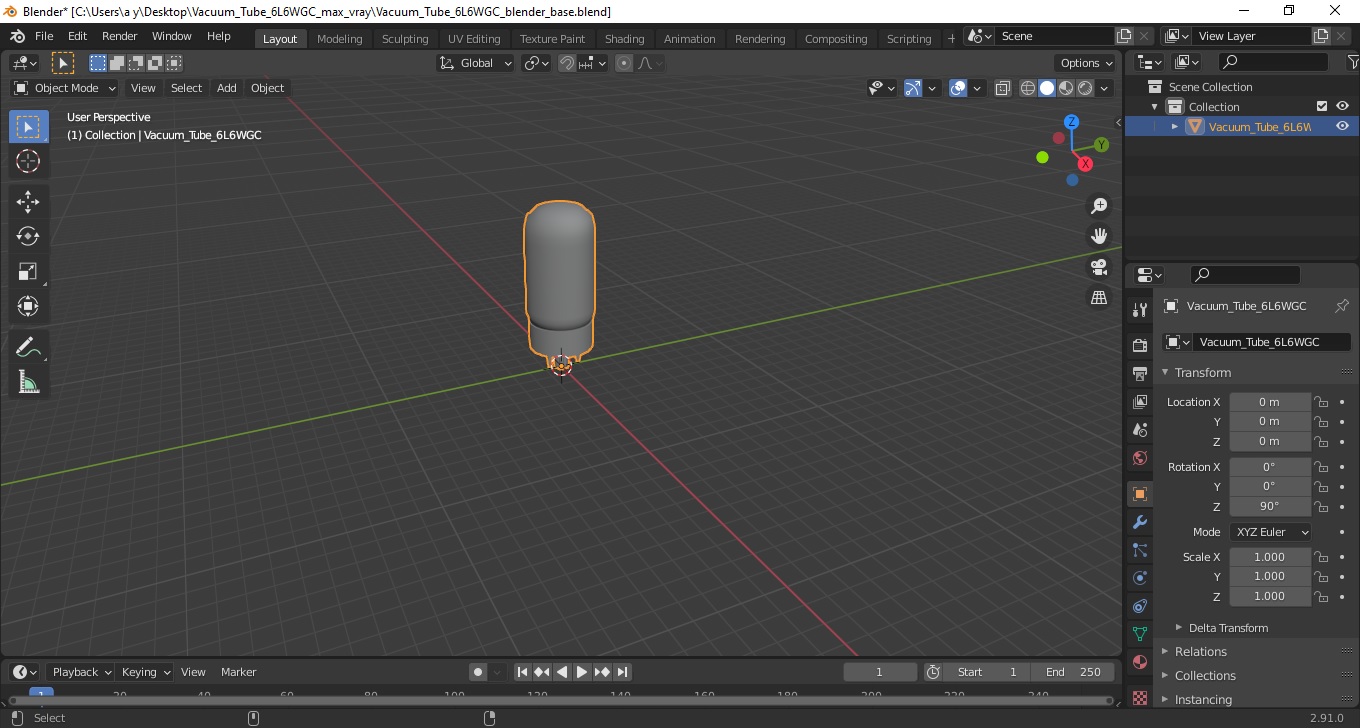
Task: Activate the Move tool
Action: [28, 201]
